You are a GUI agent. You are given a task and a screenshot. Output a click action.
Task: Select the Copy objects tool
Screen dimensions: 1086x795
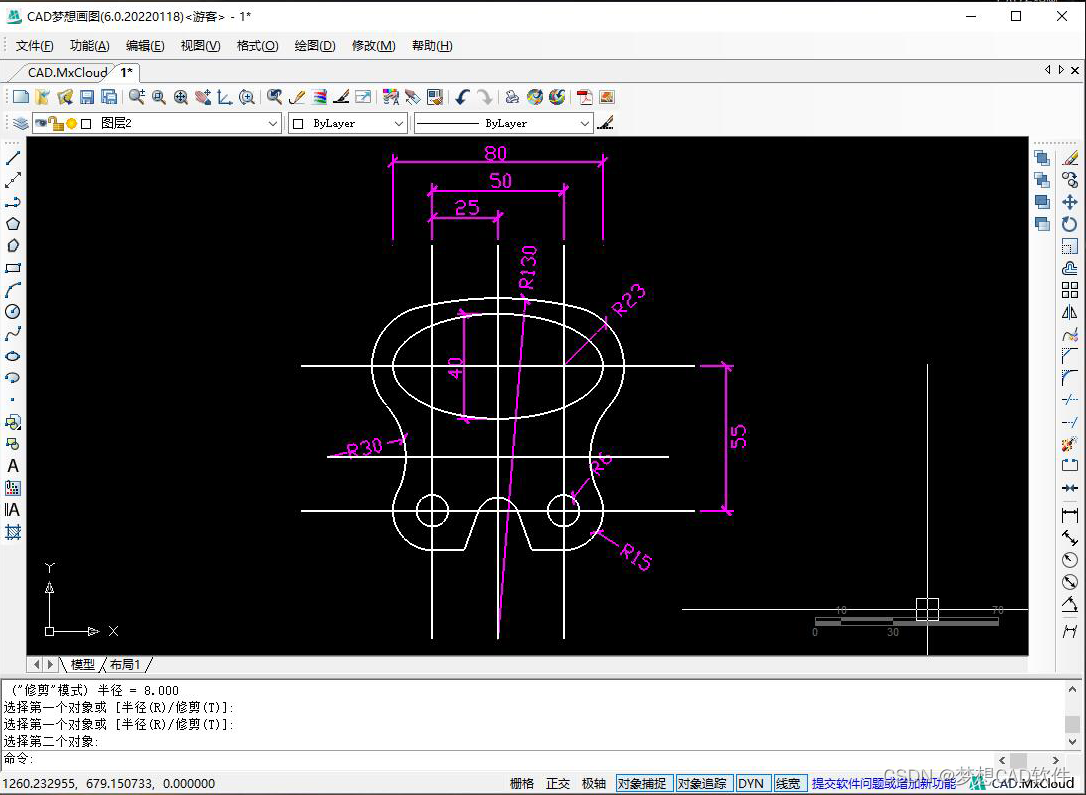[1070, 180]
